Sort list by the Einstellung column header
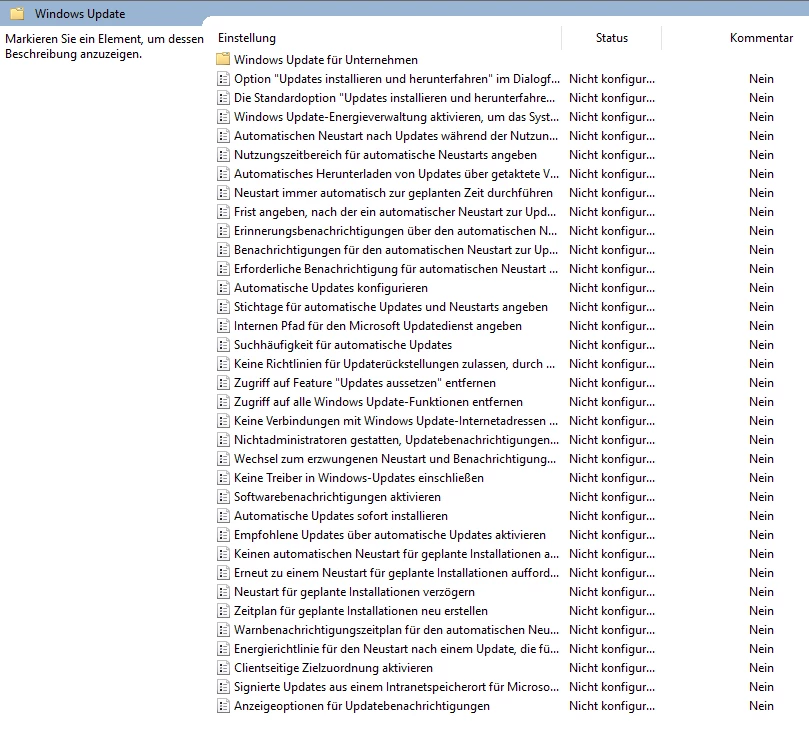Viewport: 809px width, 736px height. pos(247,38)
